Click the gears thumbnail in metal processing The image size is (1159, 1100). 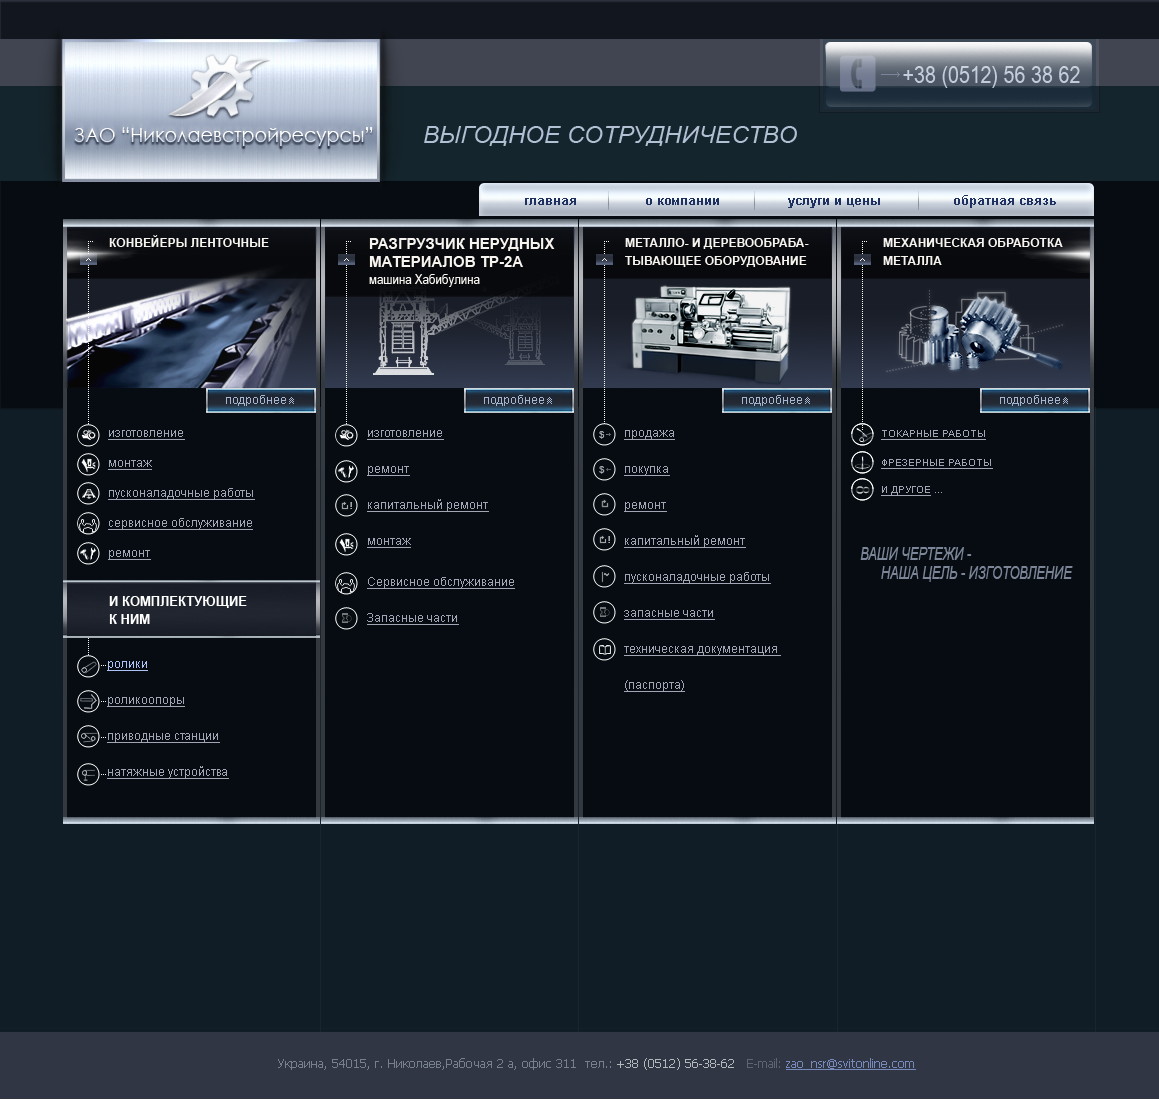click(964, 333)
